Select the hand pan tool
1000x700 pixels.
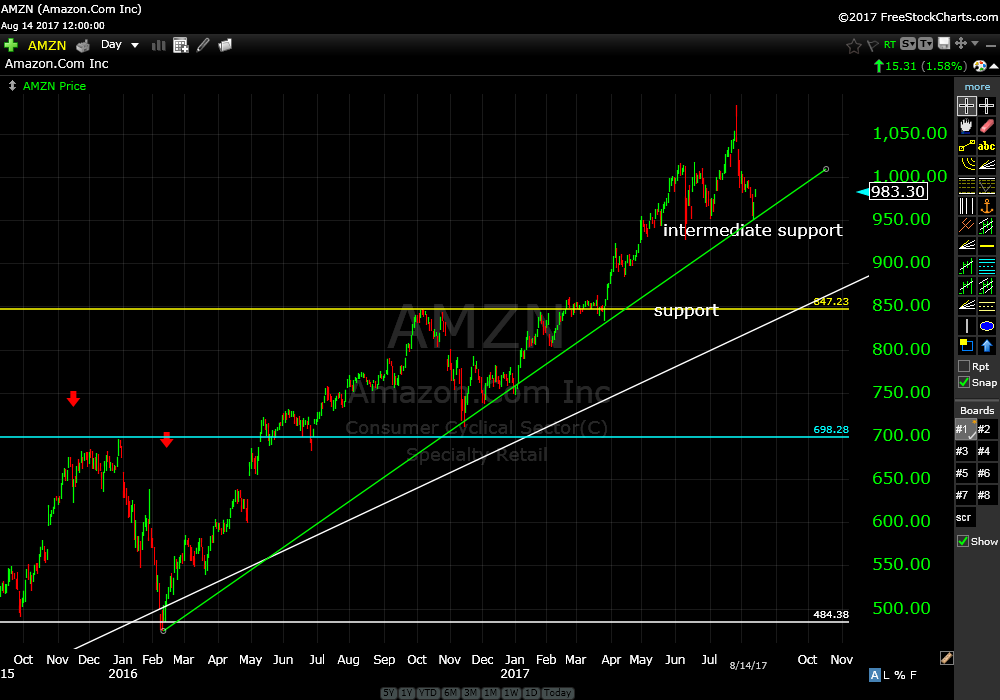[966, 126]
